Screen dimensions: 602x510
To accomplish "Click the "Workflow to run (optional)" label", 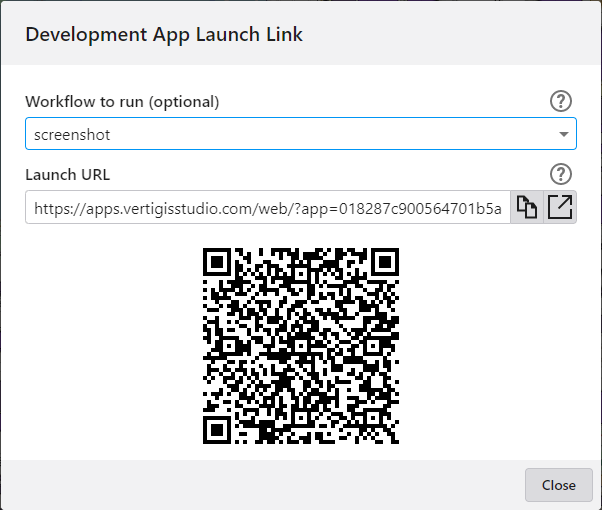I will (122, 102).
